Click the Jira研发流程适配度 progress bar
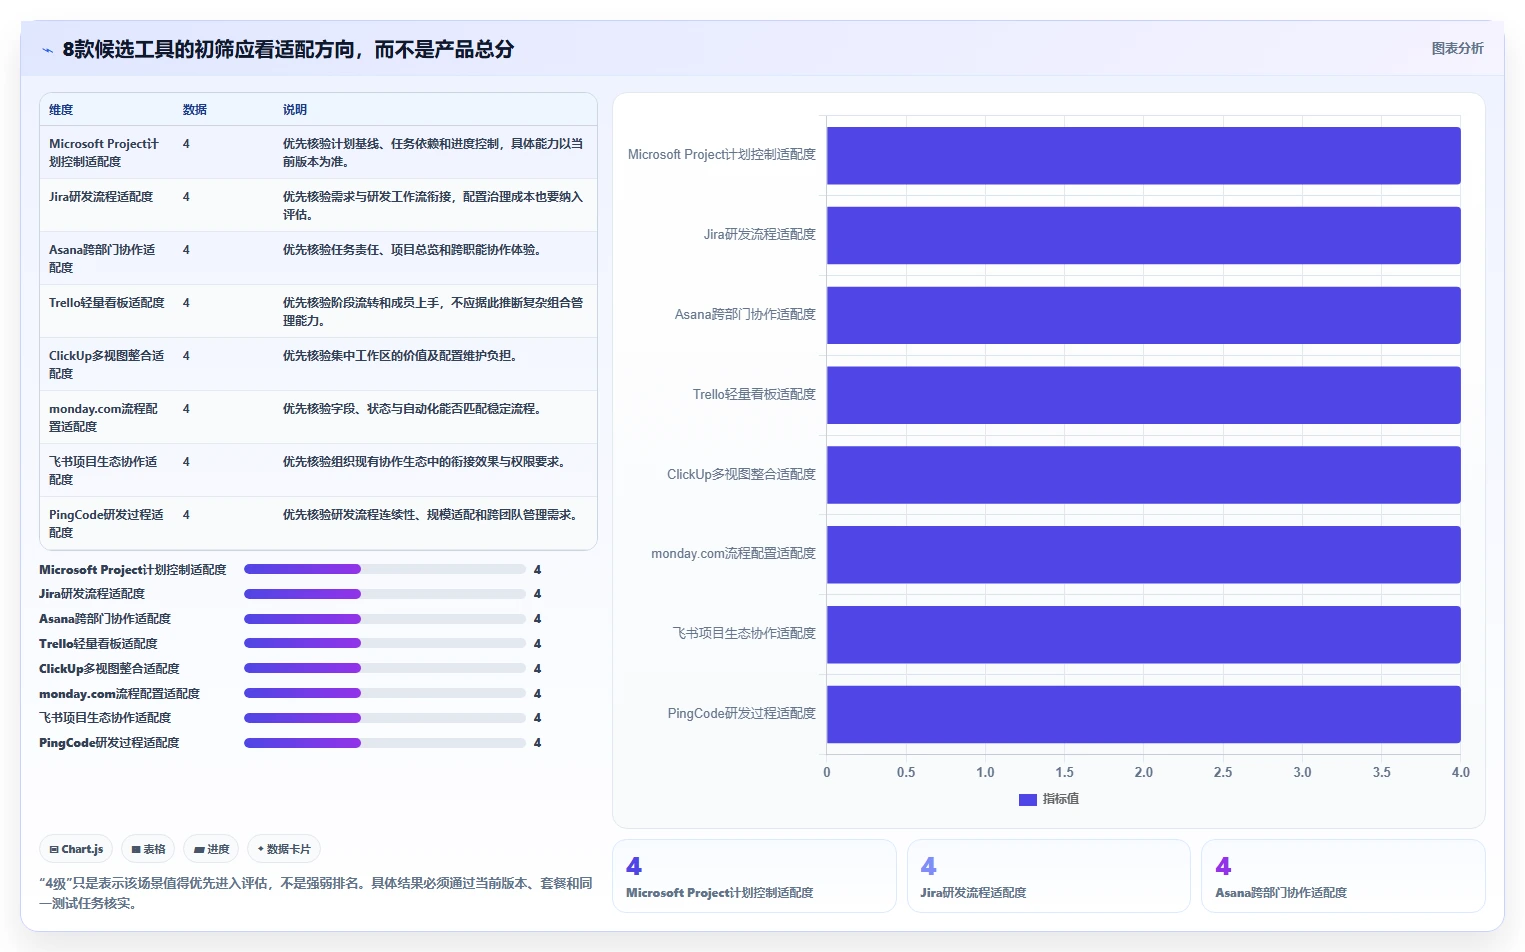 [x=385, y=594]
